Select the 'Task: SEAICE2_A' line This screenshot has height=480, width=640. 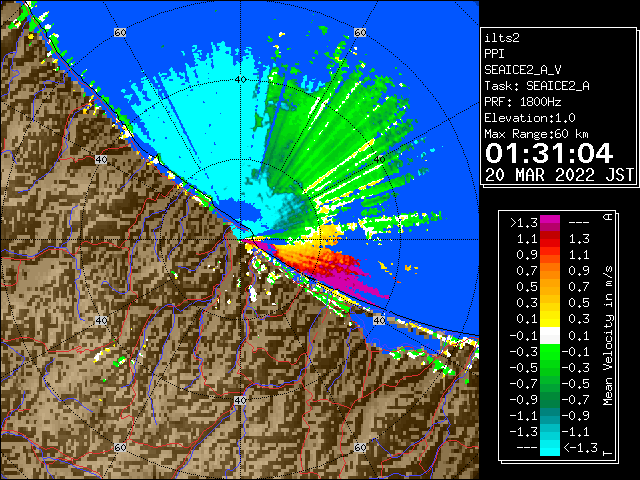click(537, 86)
